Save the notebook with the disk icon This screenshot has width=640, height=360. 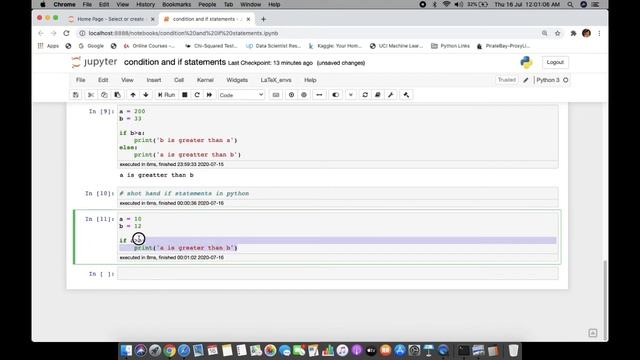click(76, 95)
